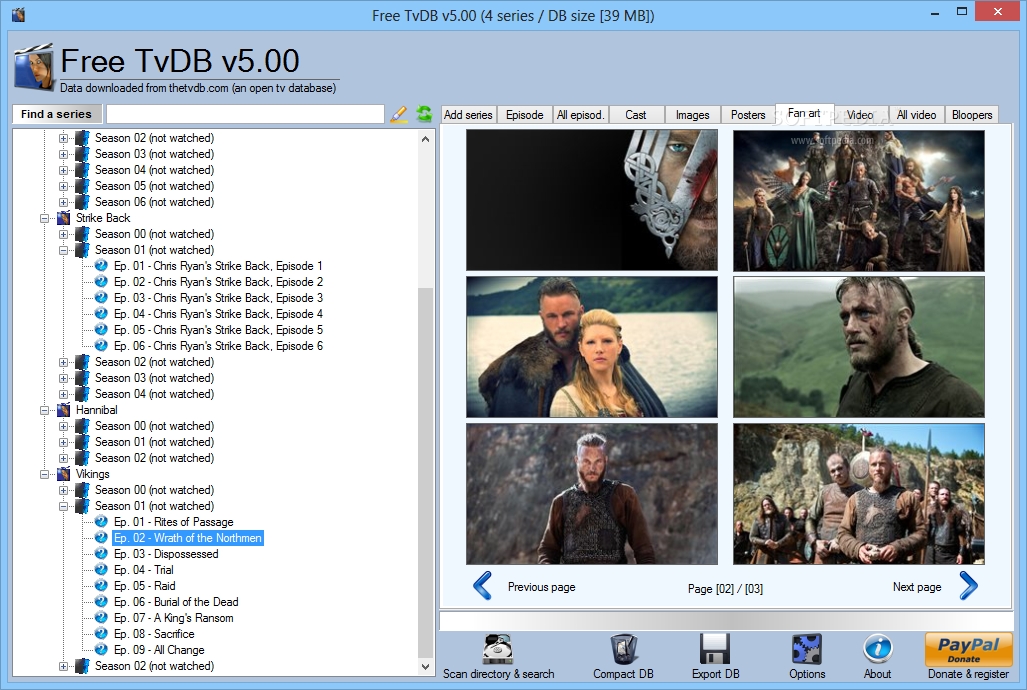This screenshot has height=690, width=1027.
Task: Click the question icon beside Strike Back Episode 4
Action: tap(101, 314)
